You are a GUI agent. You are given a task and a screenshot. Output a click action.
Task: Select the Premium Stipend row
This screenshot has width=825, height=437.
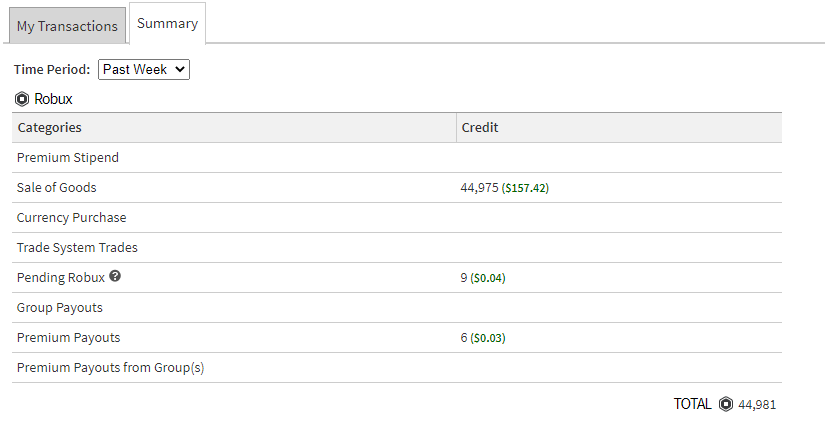coord(397,158)
